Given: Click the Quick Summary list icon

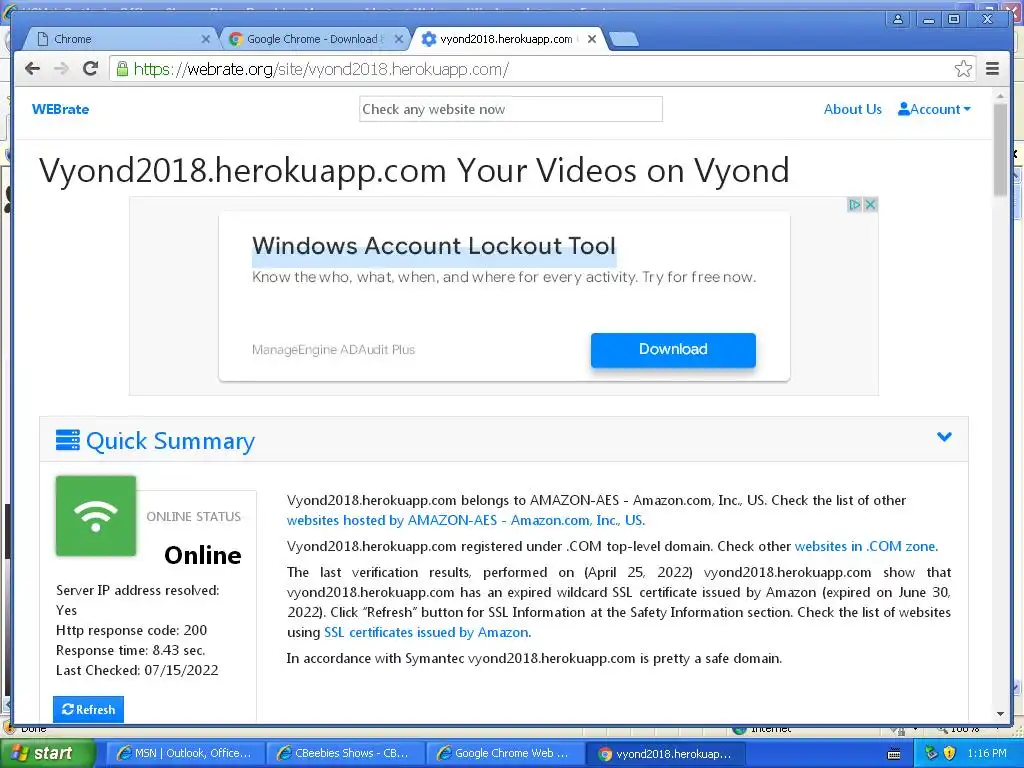Looking at the screenshot, I should click(68, 440).
